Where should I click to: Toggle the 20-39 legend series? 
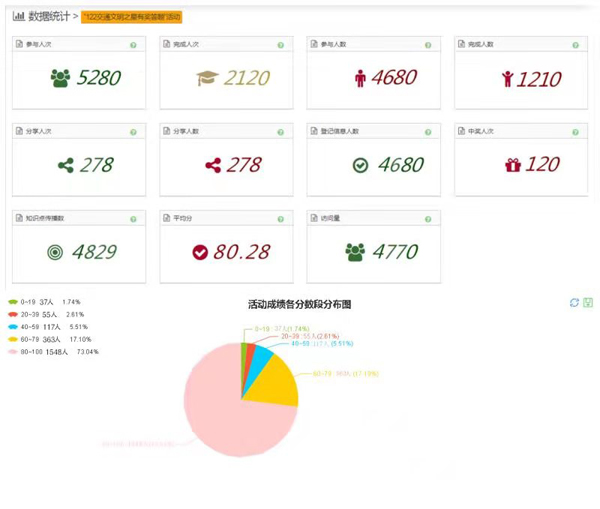pyautogui.click(x=14, y=314)
